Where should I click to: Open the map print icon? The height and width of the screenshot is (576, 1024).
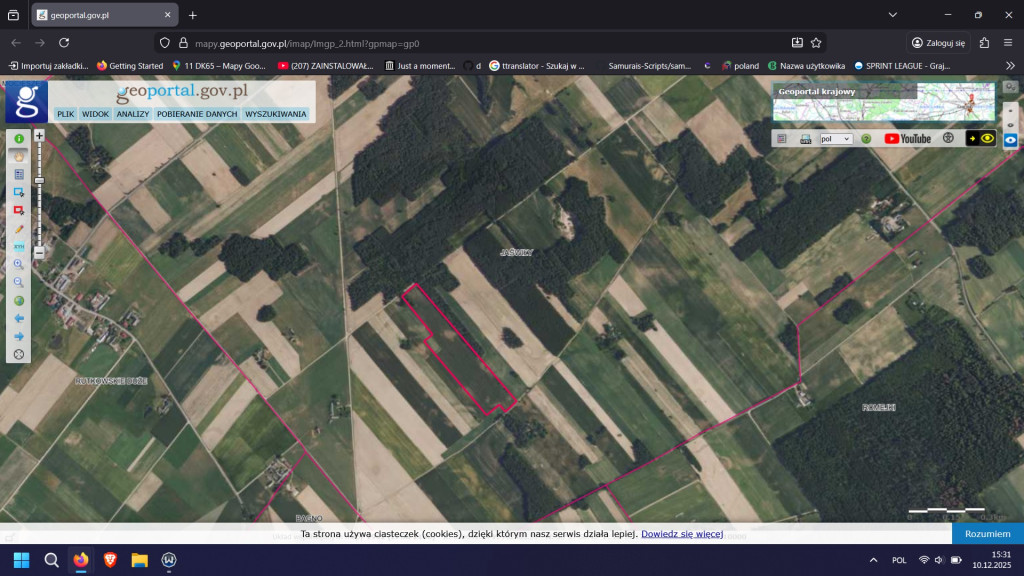805,139
